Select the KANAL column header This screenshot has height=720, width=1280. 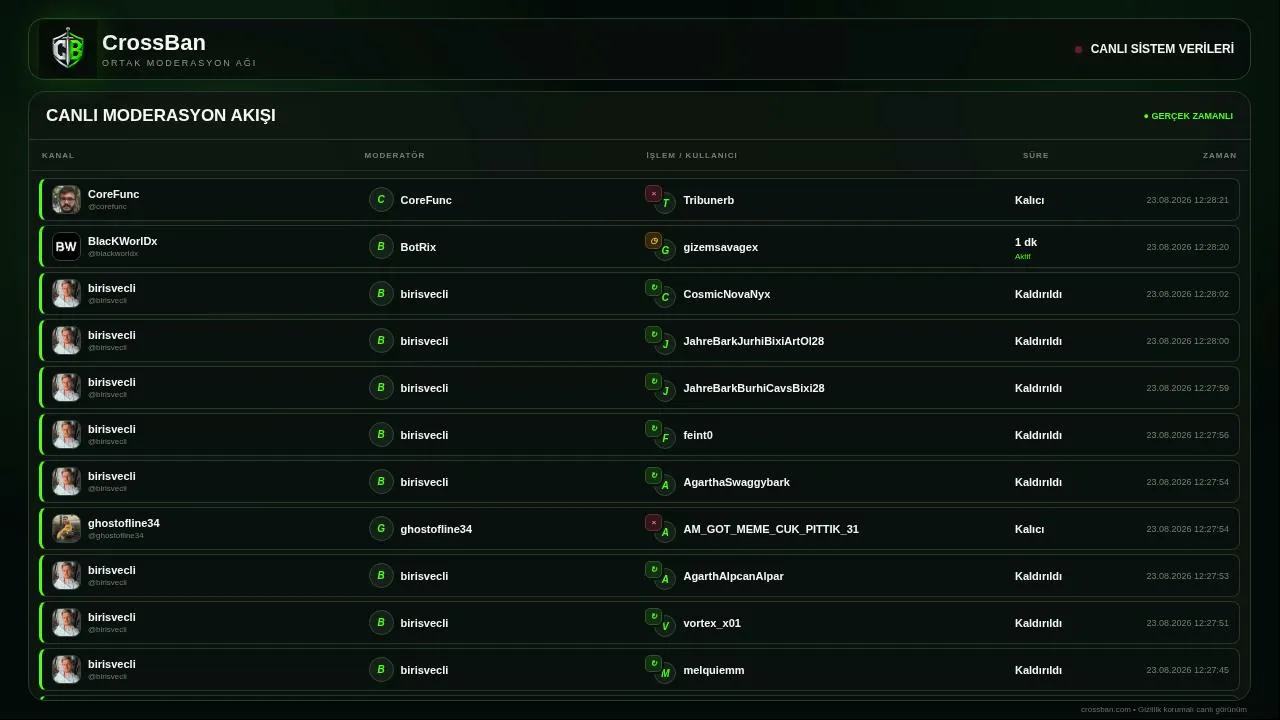pos(58,155)
